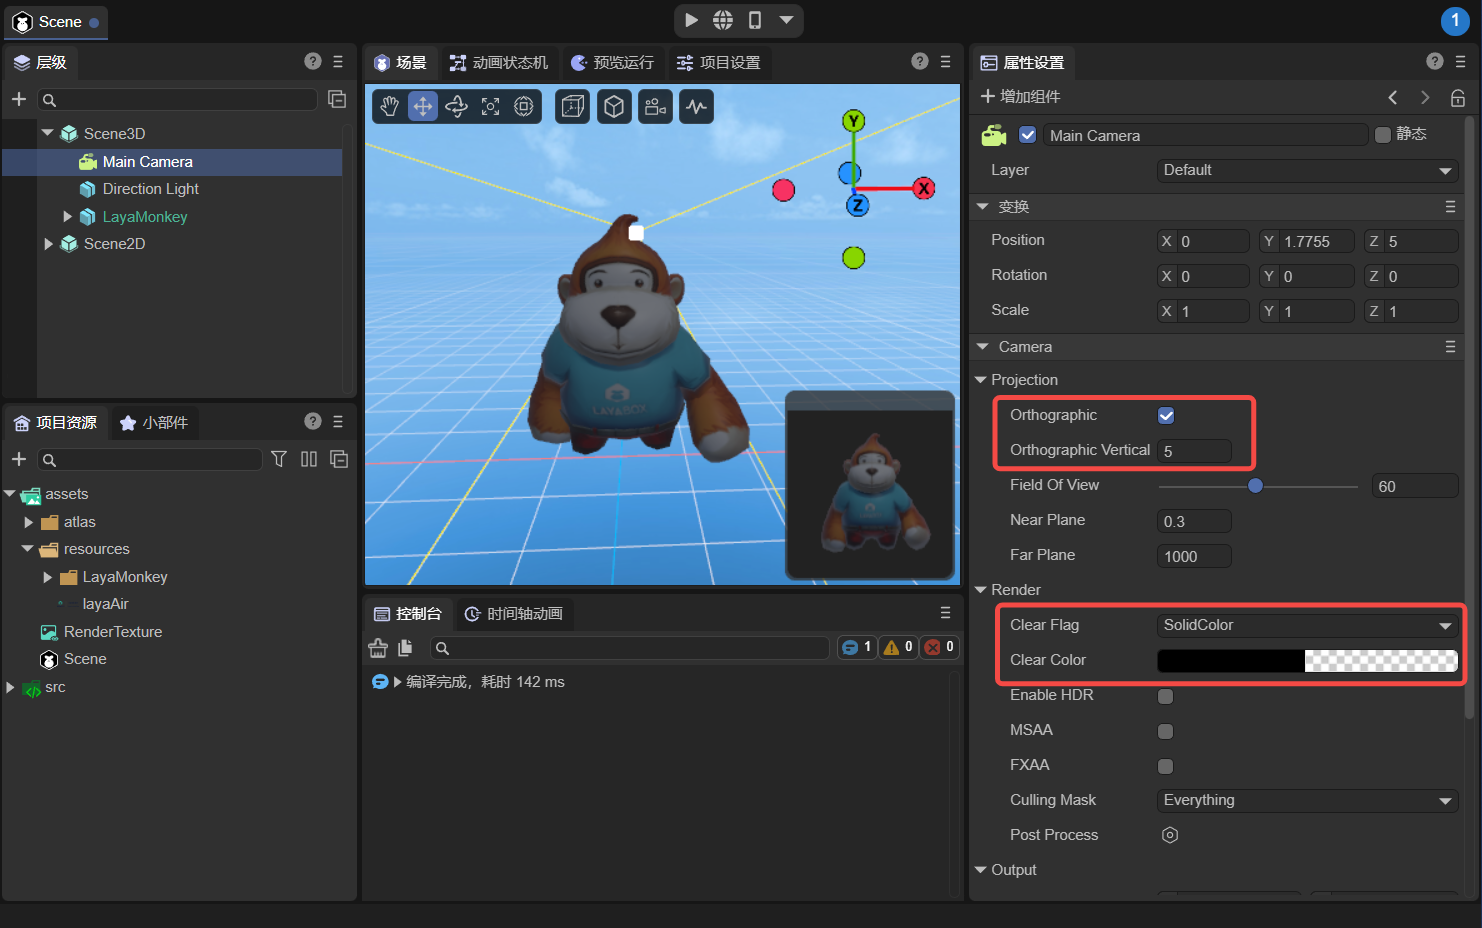
Task: Click the box display mode icon
Action: pyautogui.click(x=614, y=106)
